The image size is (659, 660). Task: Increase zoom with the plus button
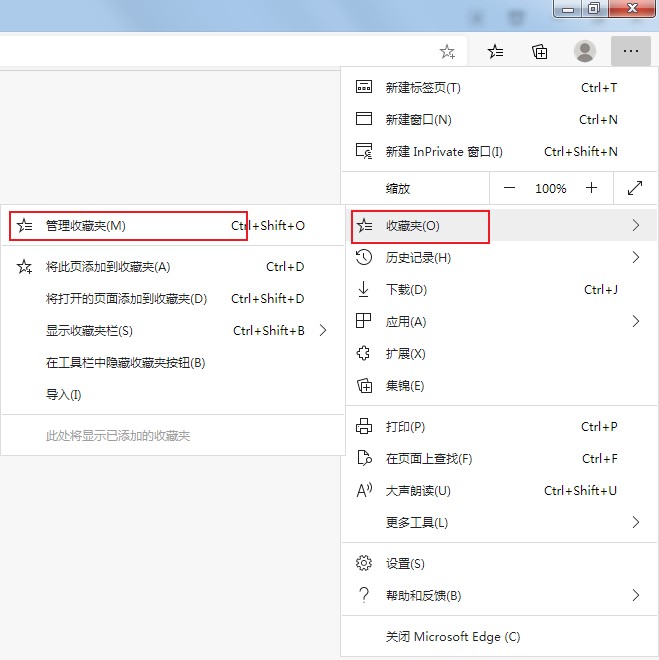click(x=591, y=188)
